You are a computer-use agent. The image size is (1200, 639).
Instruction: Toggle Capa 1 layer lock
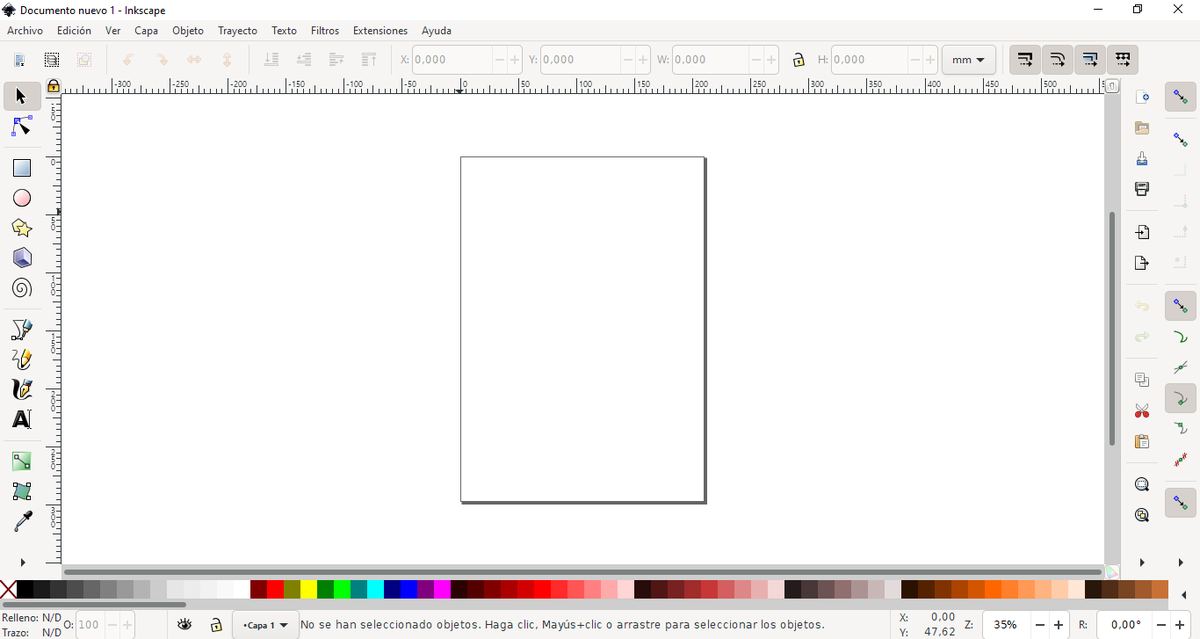click(215, 625)
